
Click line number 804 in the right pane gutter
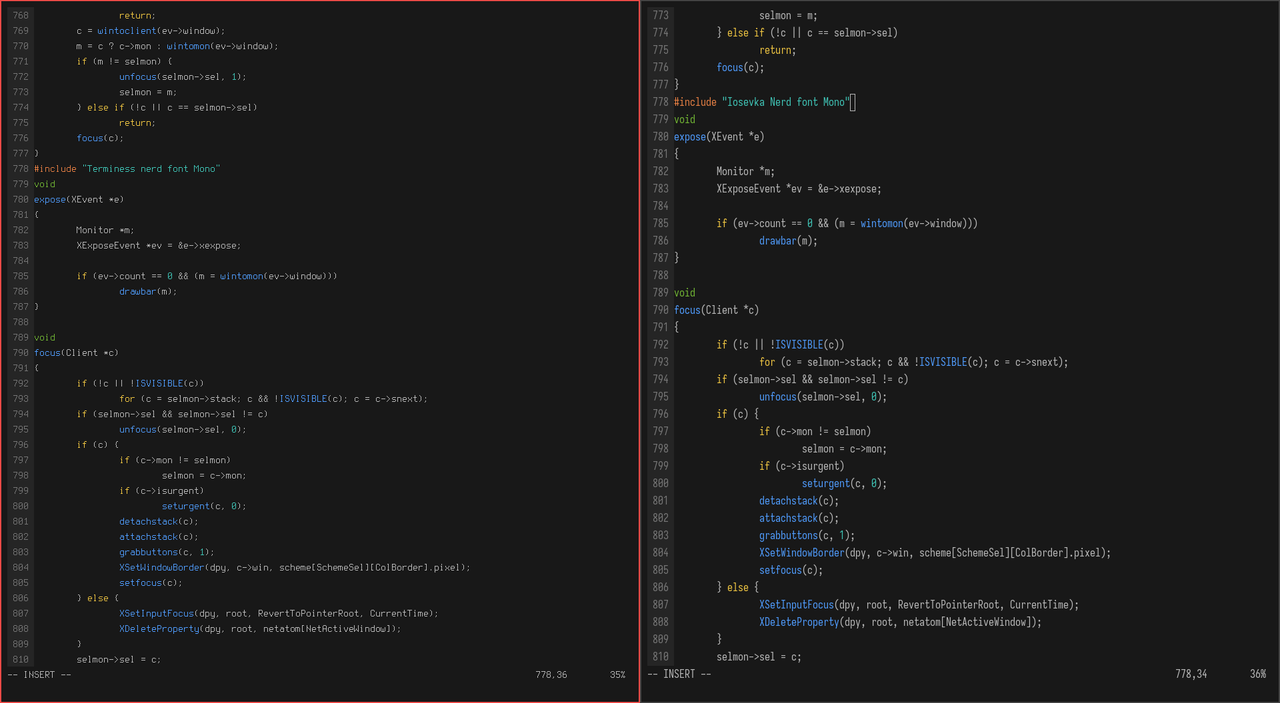coord(660,553)
